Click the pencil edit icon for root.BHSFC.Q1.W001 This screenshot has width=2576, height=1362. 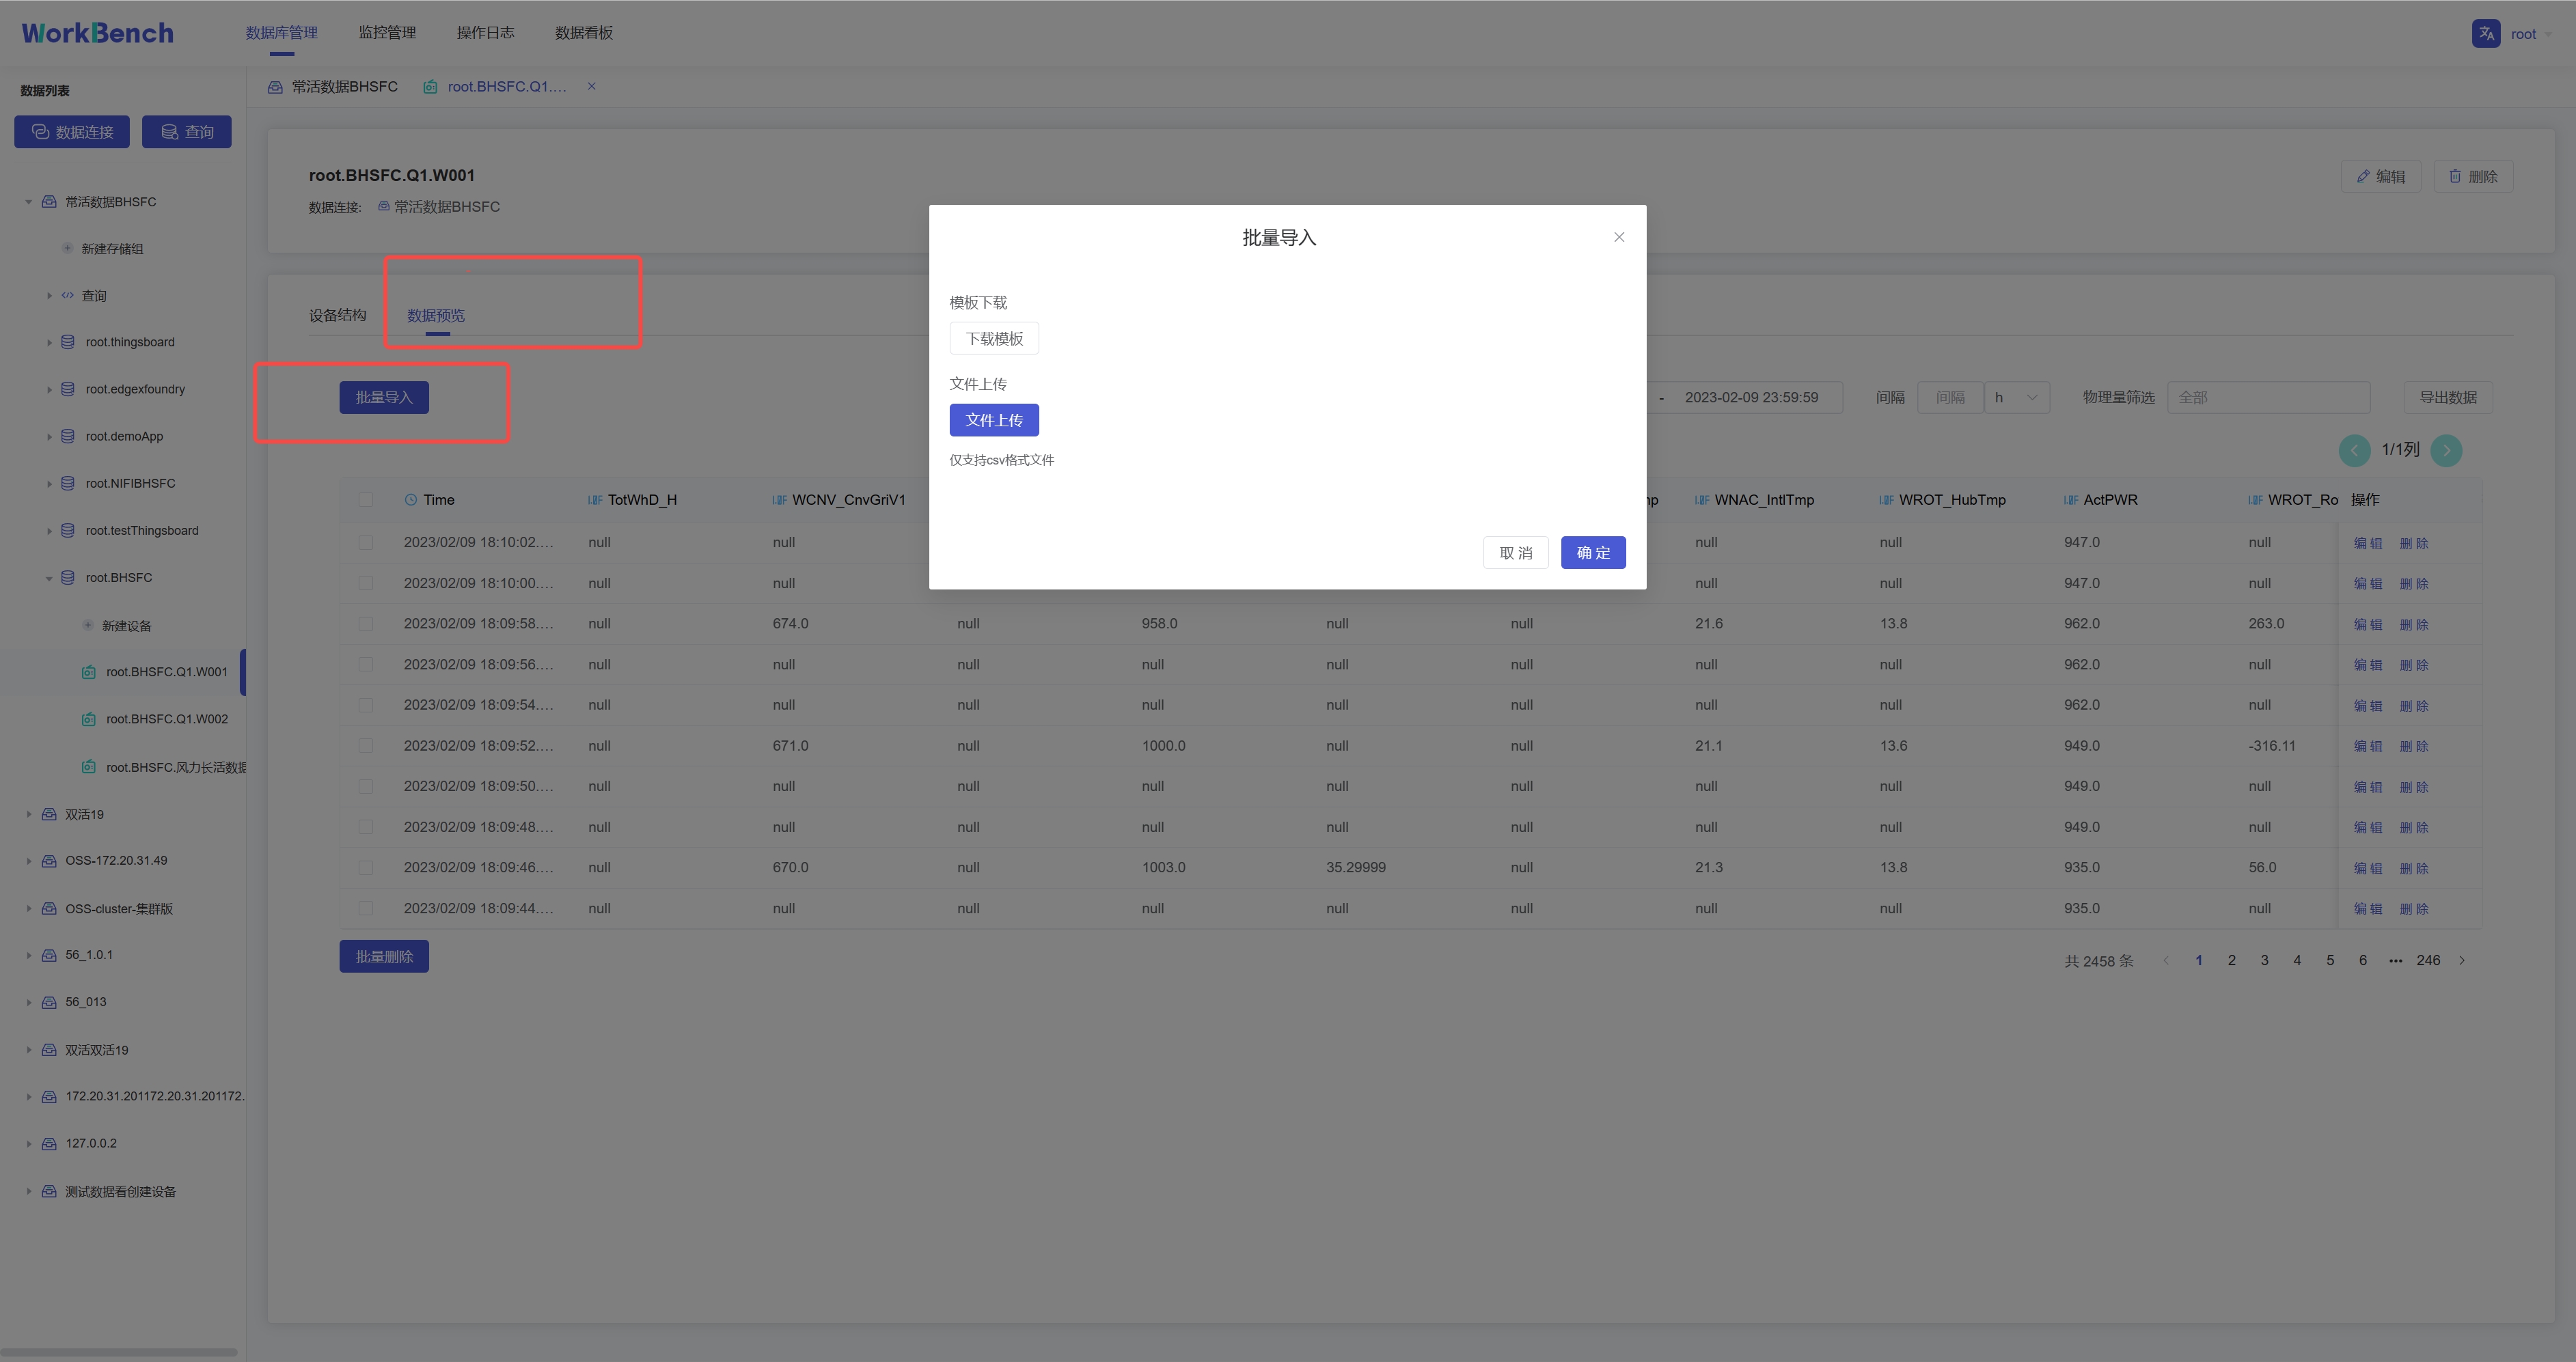point(2363,176)
